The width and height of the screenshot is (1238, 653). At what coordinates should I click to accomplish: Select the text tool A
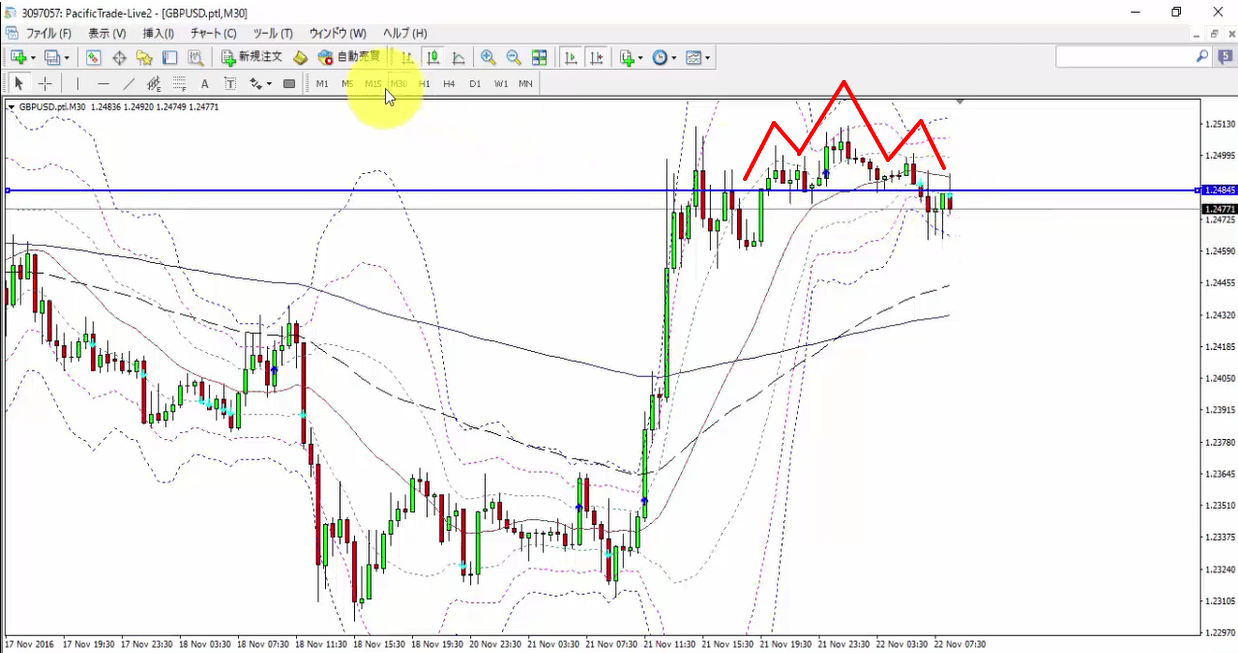[205, 84]
